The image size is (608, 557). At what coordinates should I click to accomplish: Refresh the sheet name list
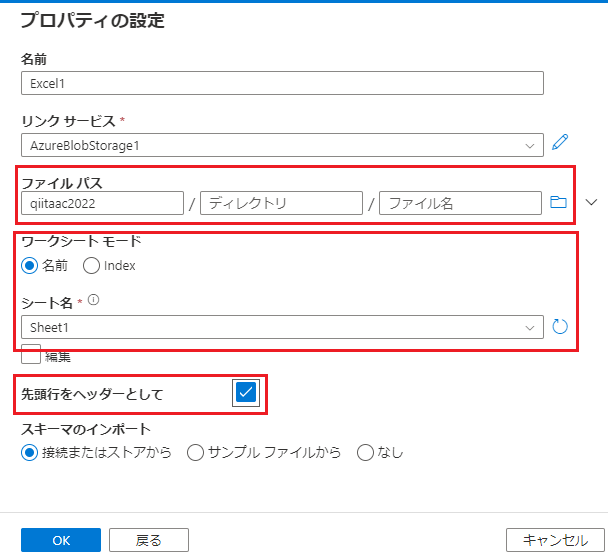pyautogui.click(x=560, y=327)
